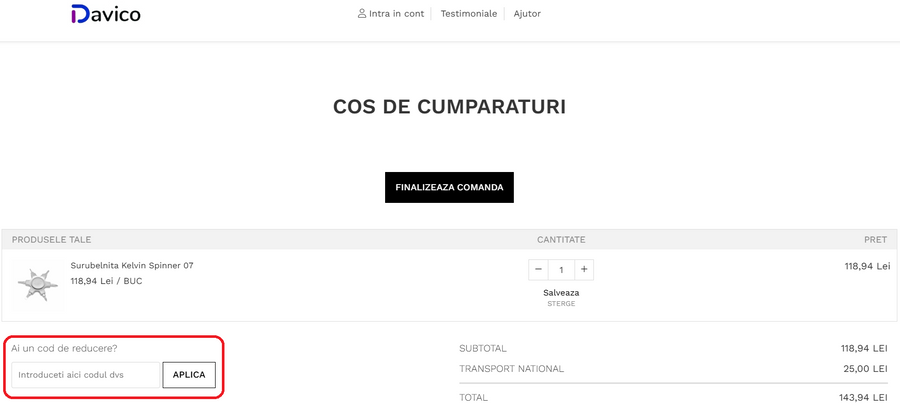
Task: Click the discount code input field
Action: [x=86, y=375]
